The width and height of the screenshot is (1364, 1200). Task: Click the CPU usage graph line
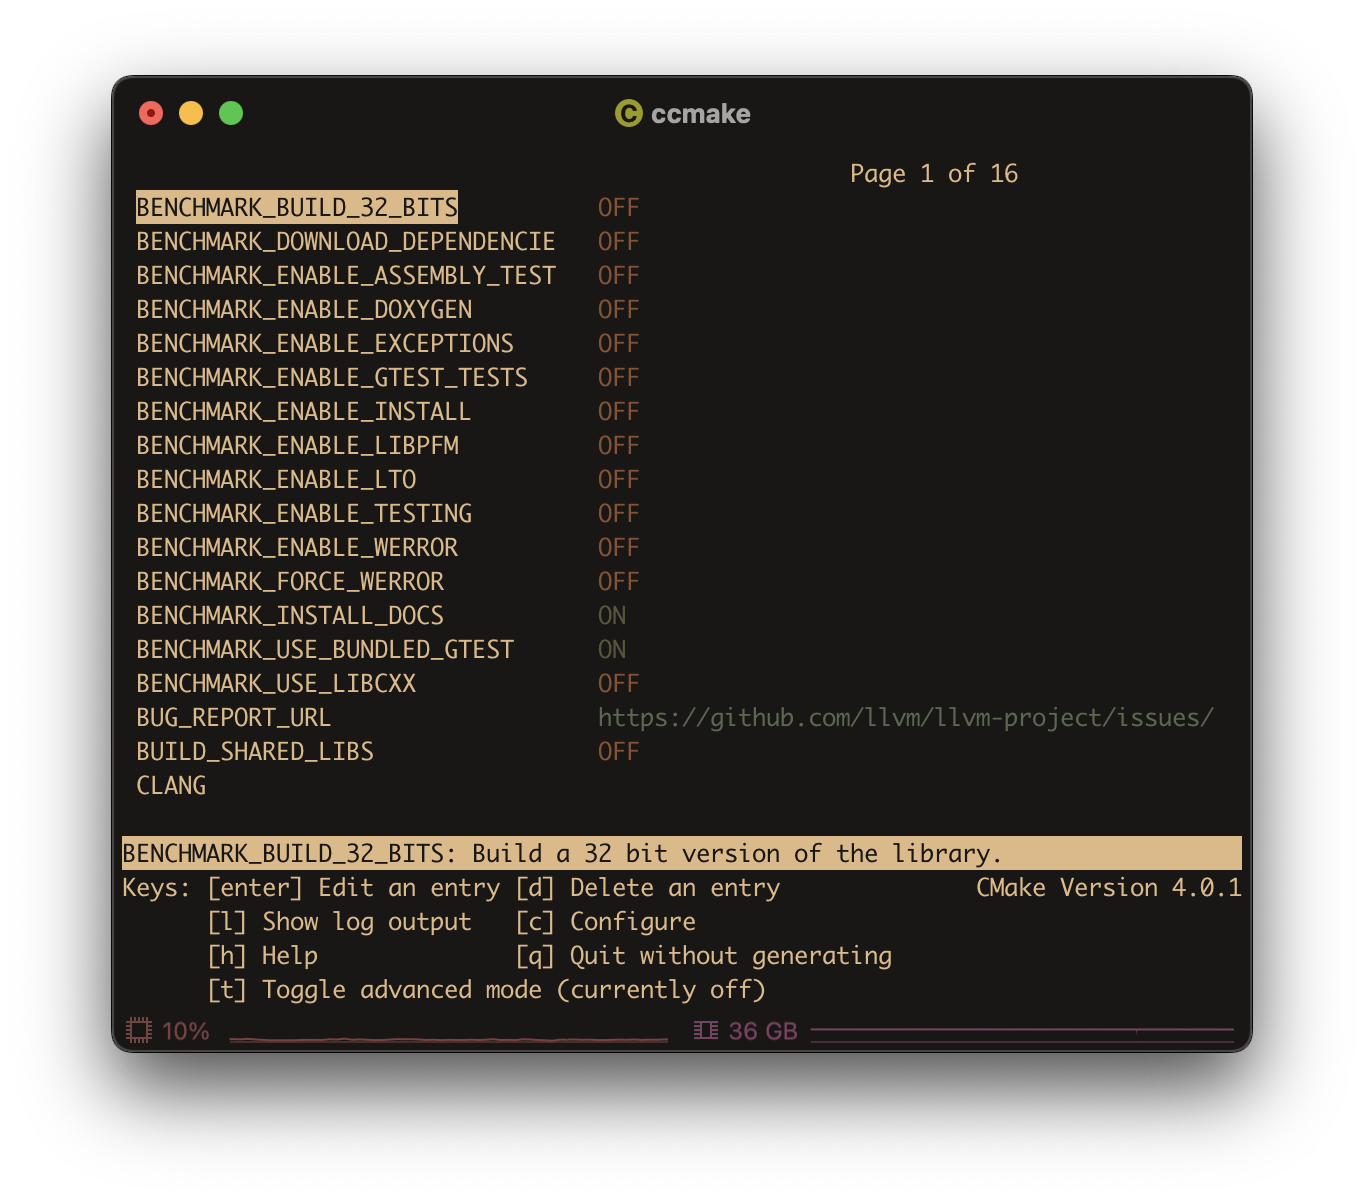(448, 1039)
